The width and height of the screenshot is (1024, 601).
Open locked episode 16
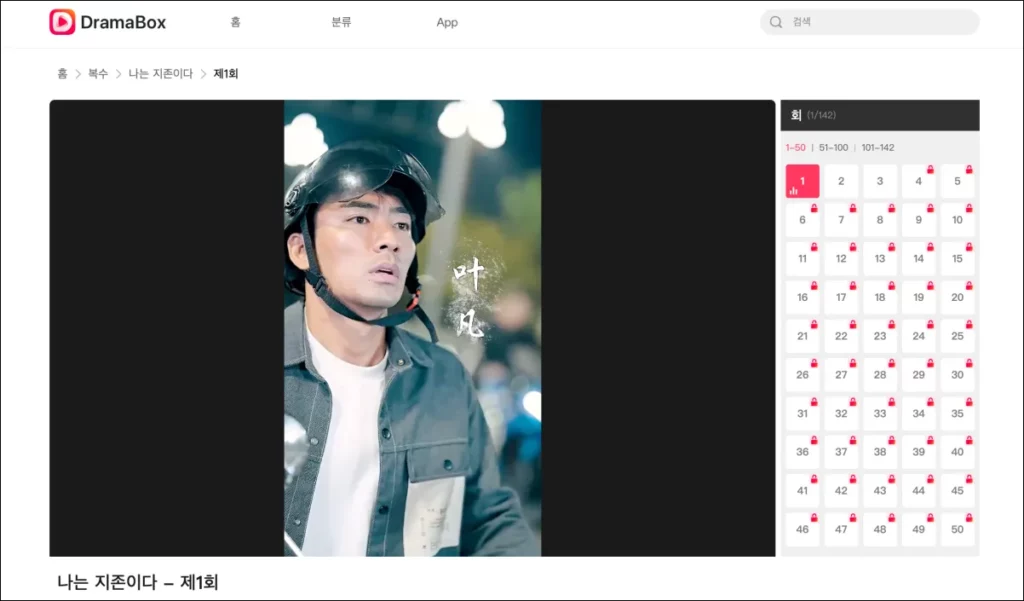(x=803, y=297)
